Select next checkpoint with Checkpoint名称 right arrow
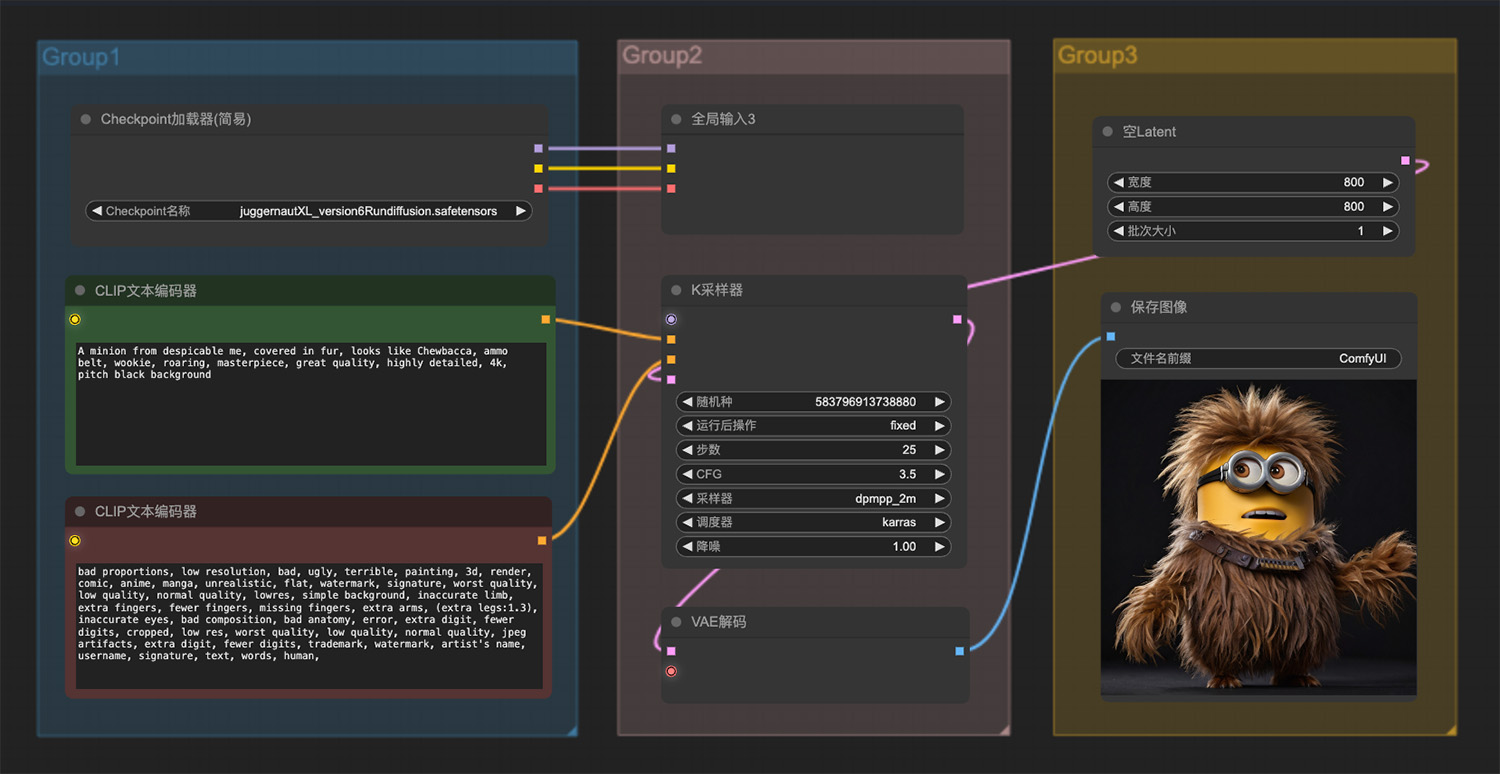Viewport: 1500px width, 774px height. [x=521, y=211]
